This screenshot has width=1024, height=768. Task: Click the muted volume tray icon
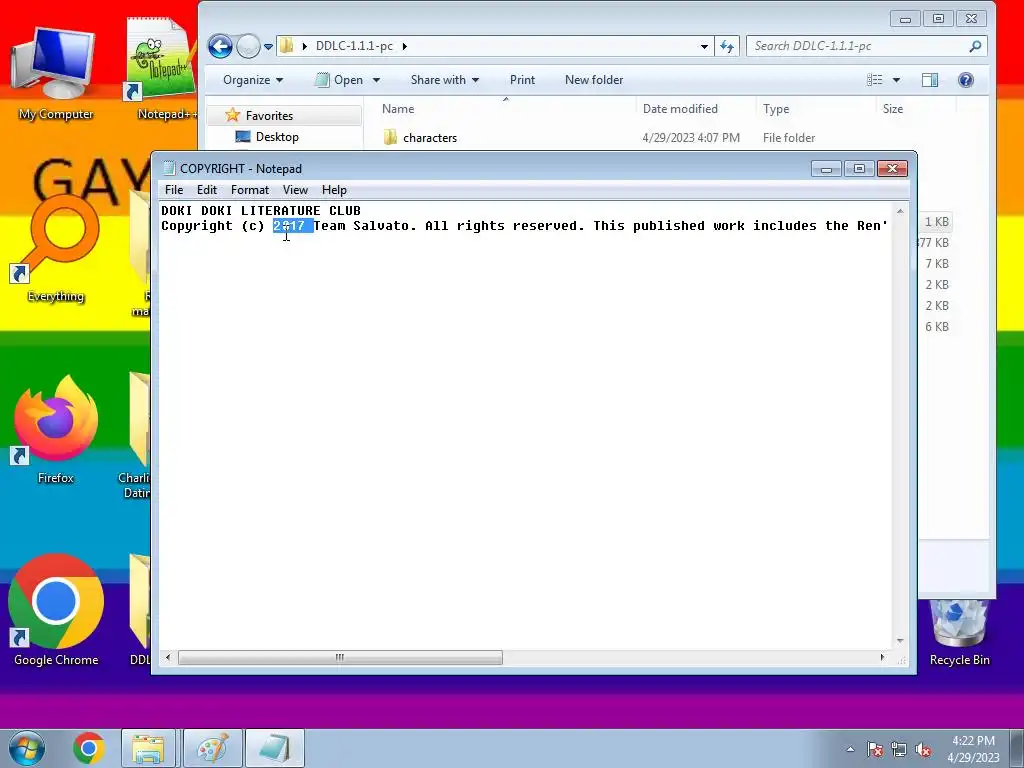[x=923, y=749]
